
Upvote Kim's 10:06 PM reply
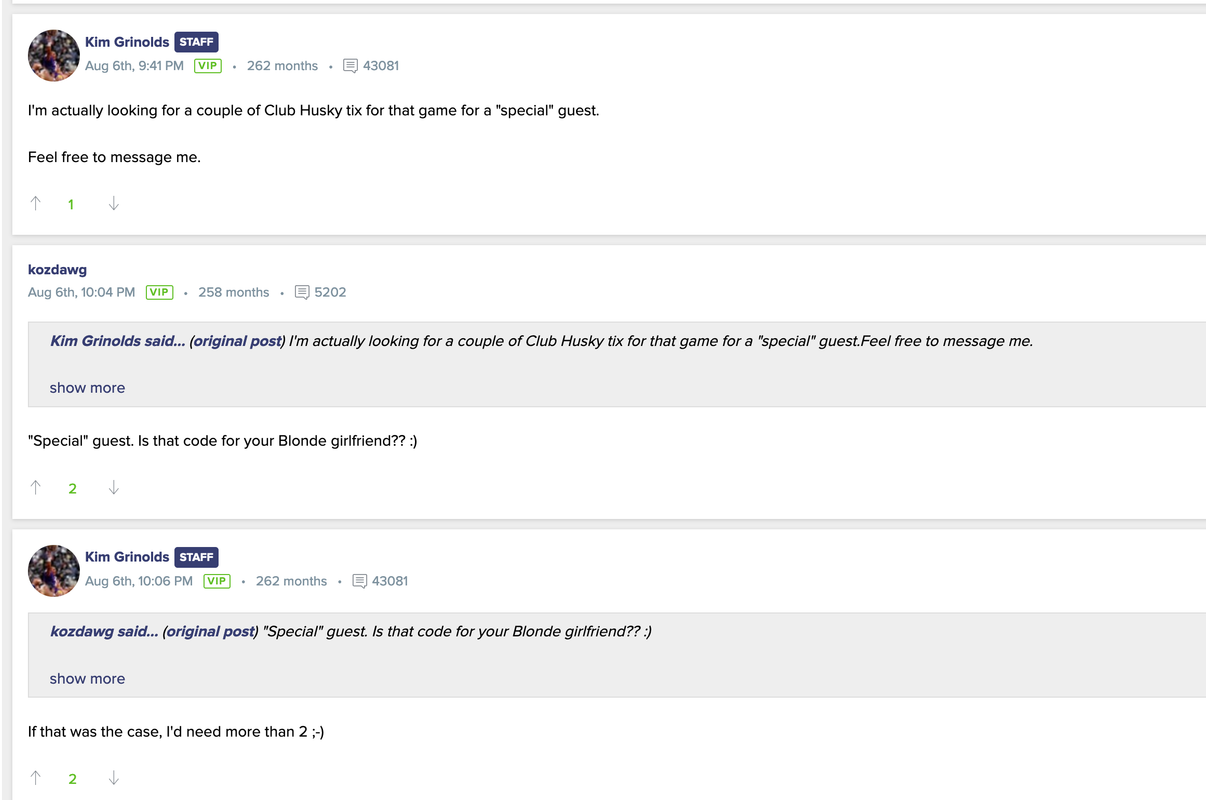[x=35, y=778]
